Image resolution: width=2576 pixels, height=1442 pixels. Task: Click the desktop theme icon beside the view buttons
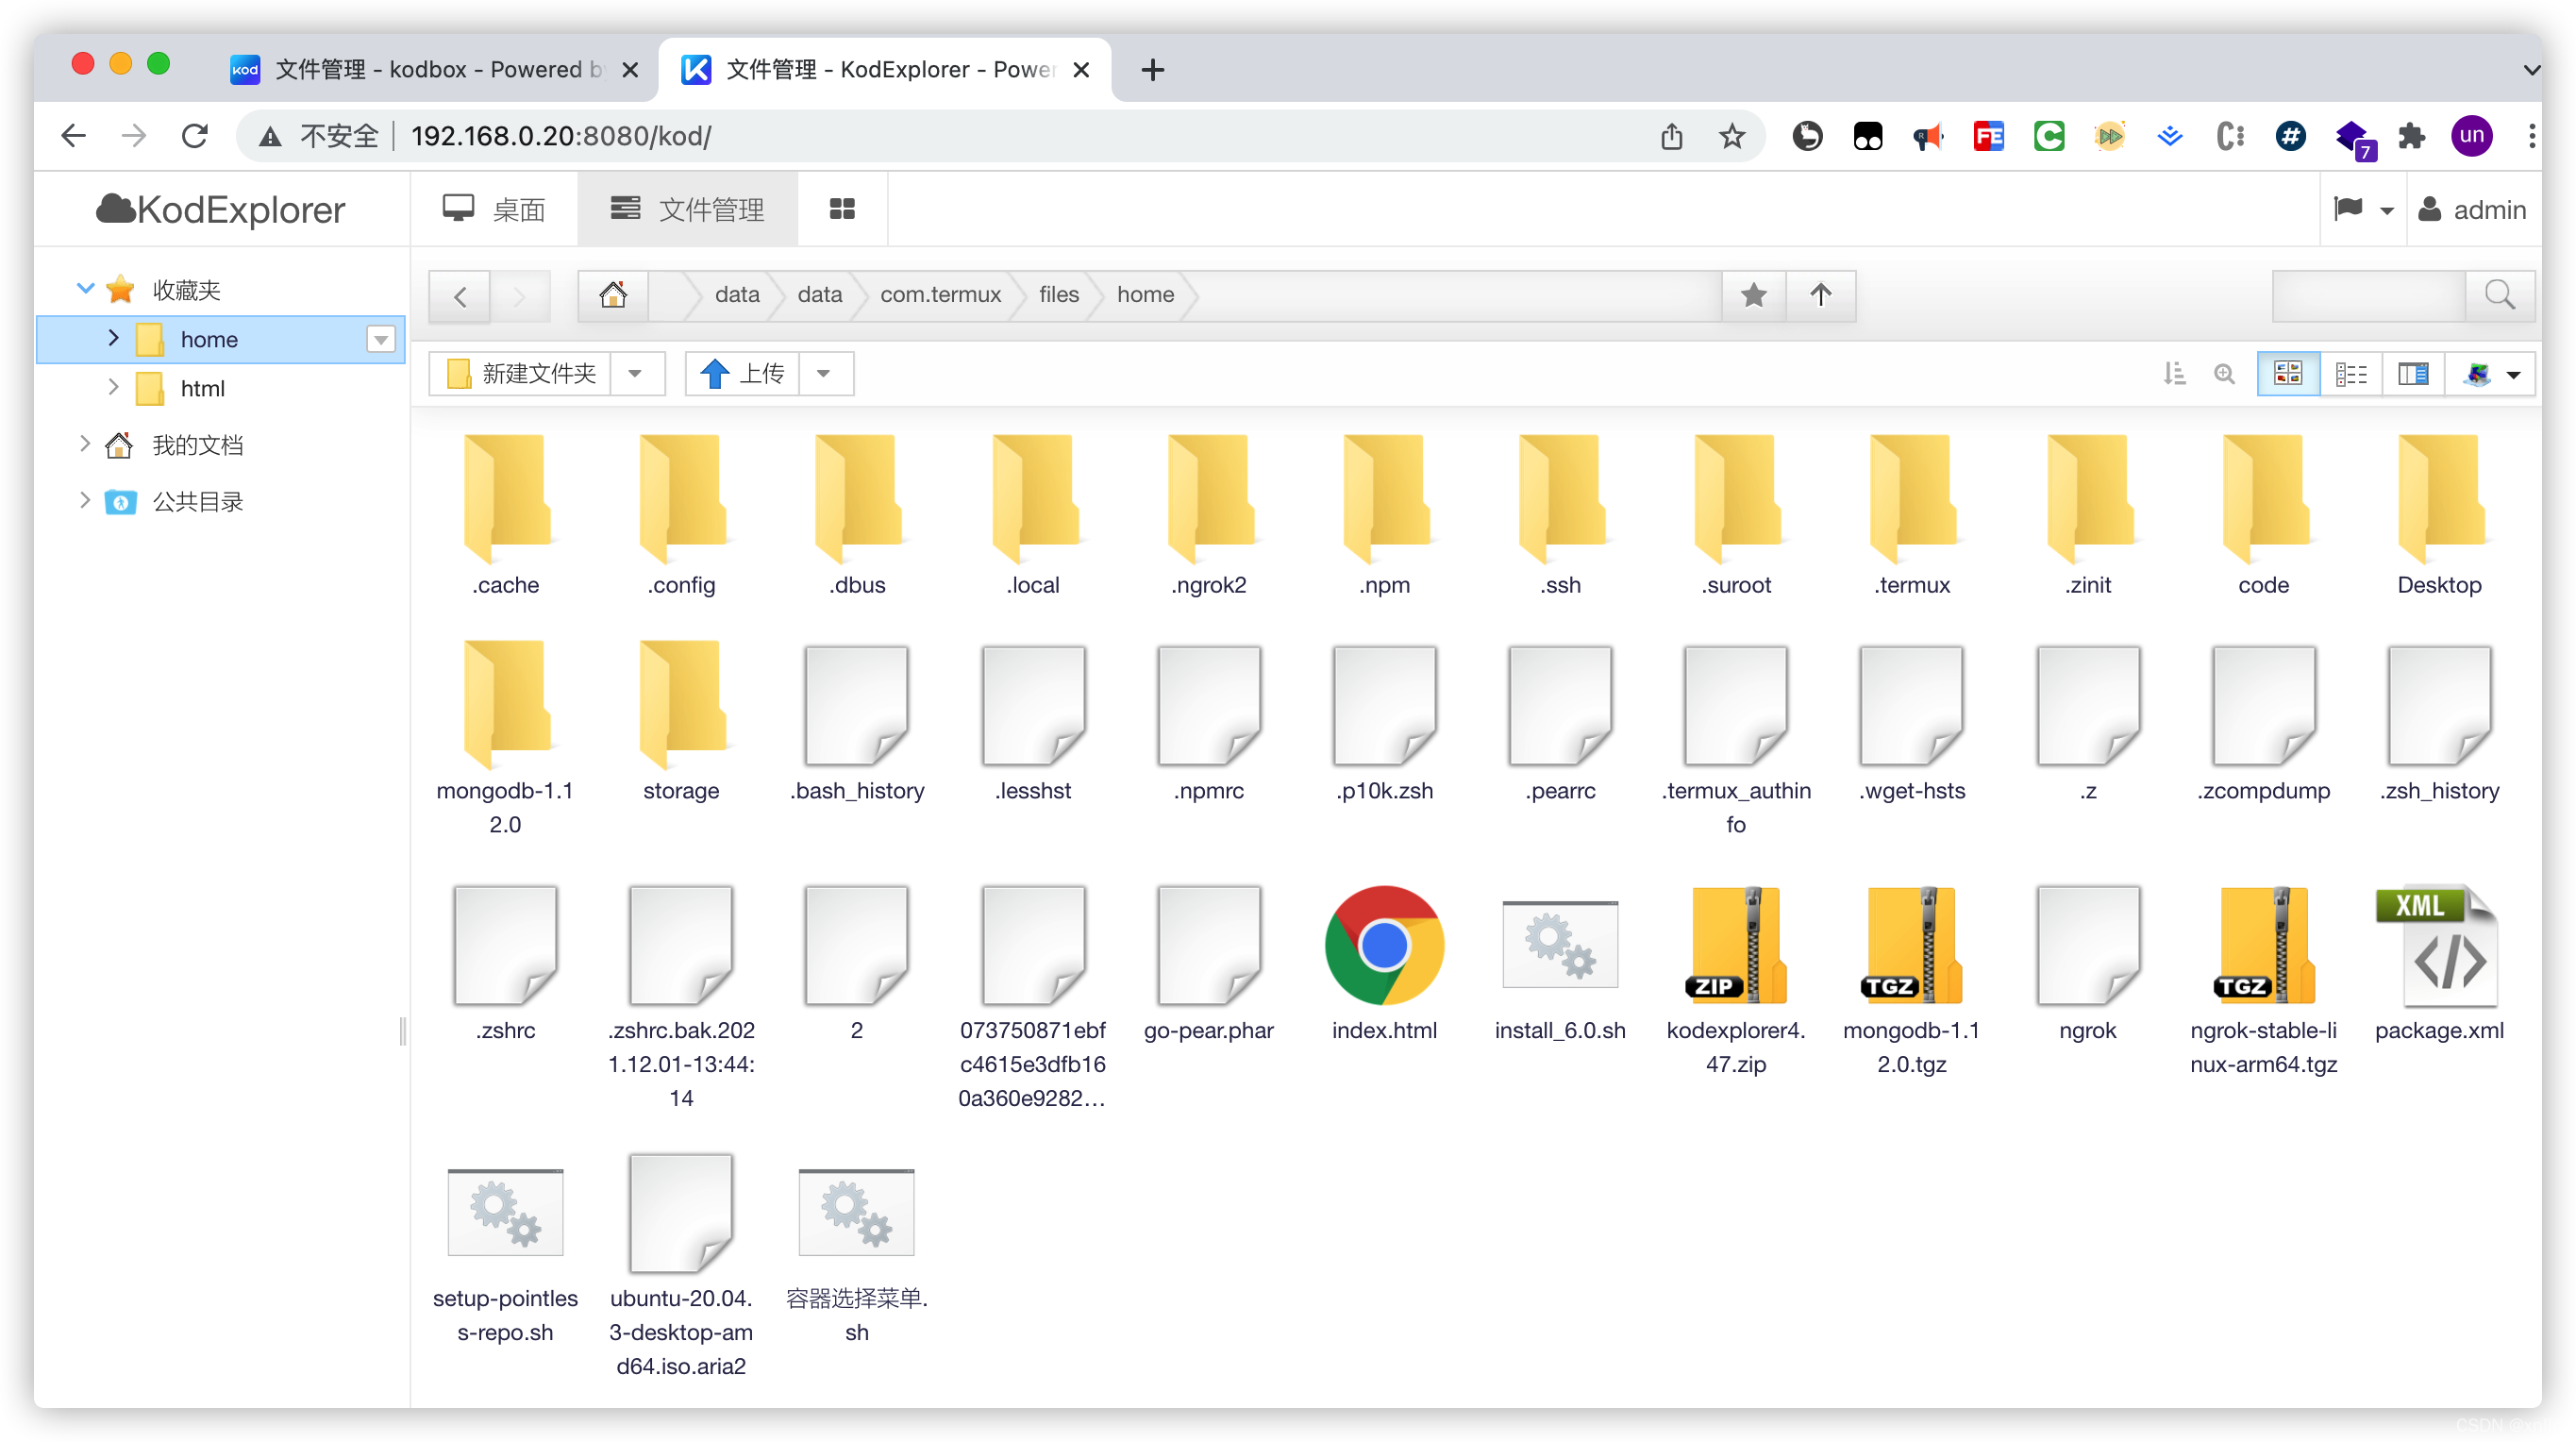[x=2478, y=374]
